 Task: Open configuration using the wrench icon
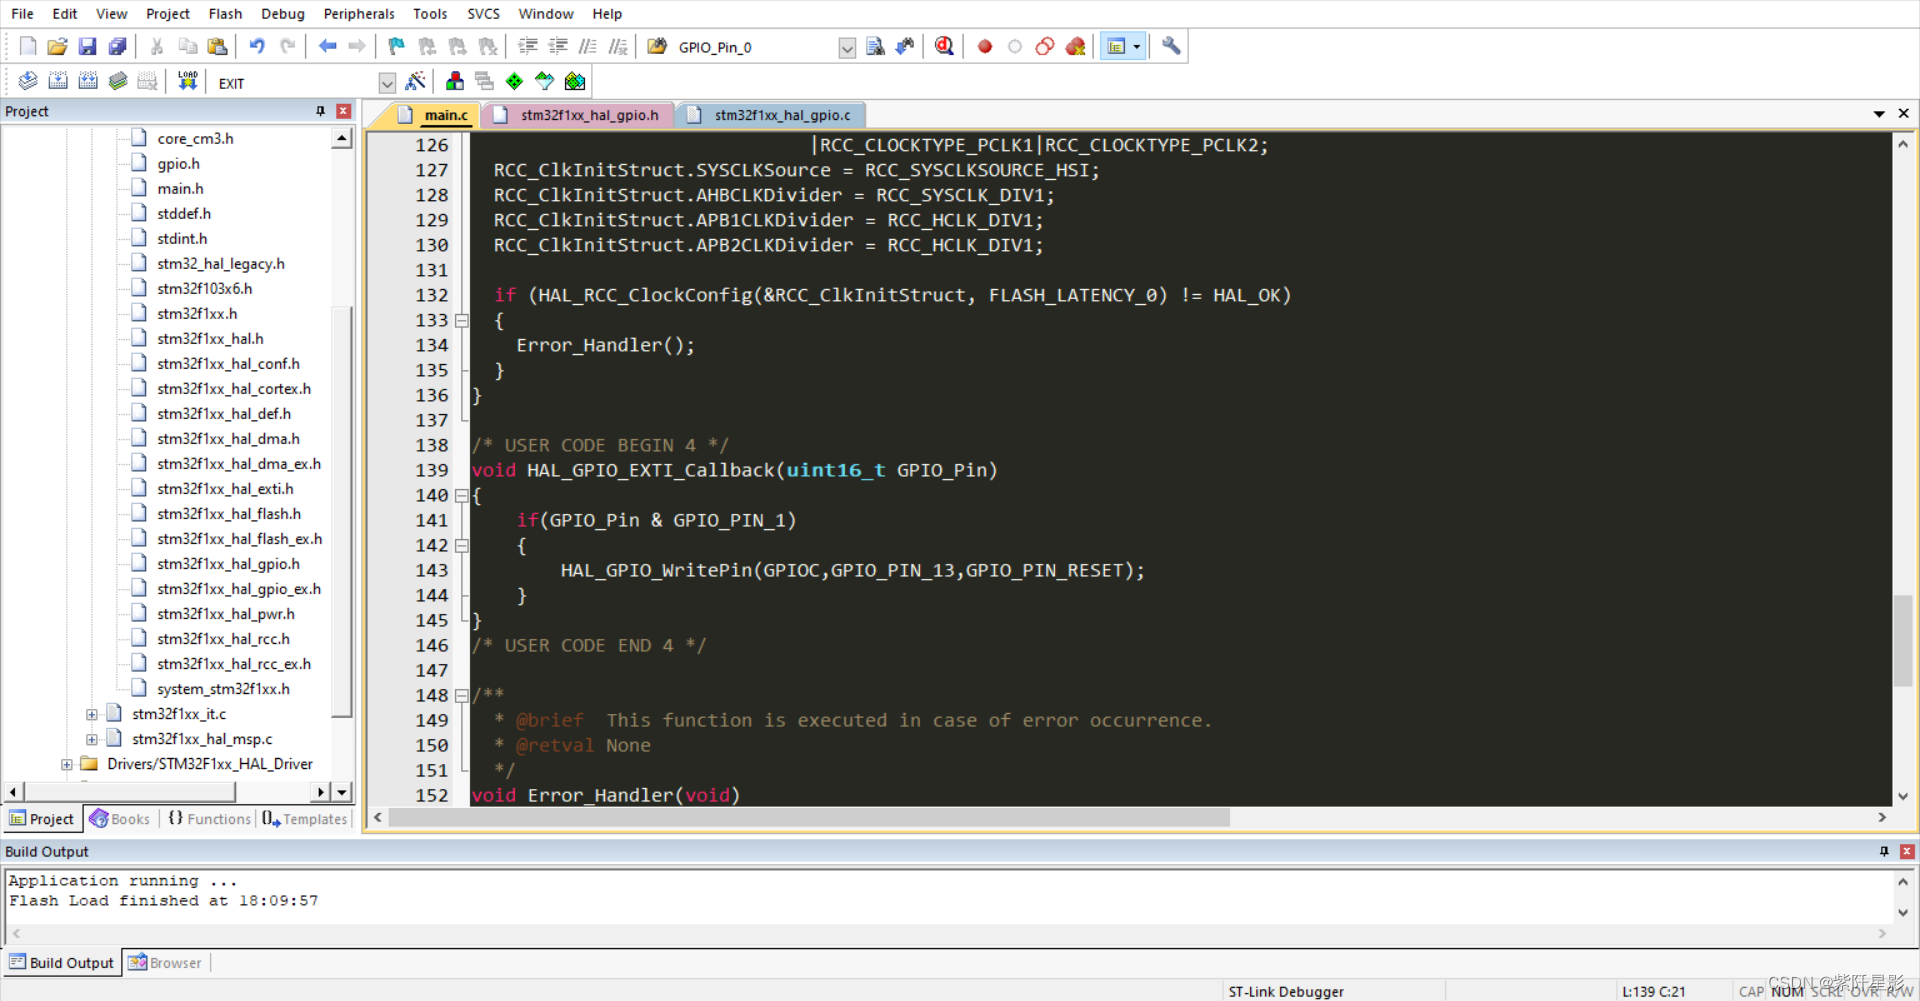pos(1169,46)
